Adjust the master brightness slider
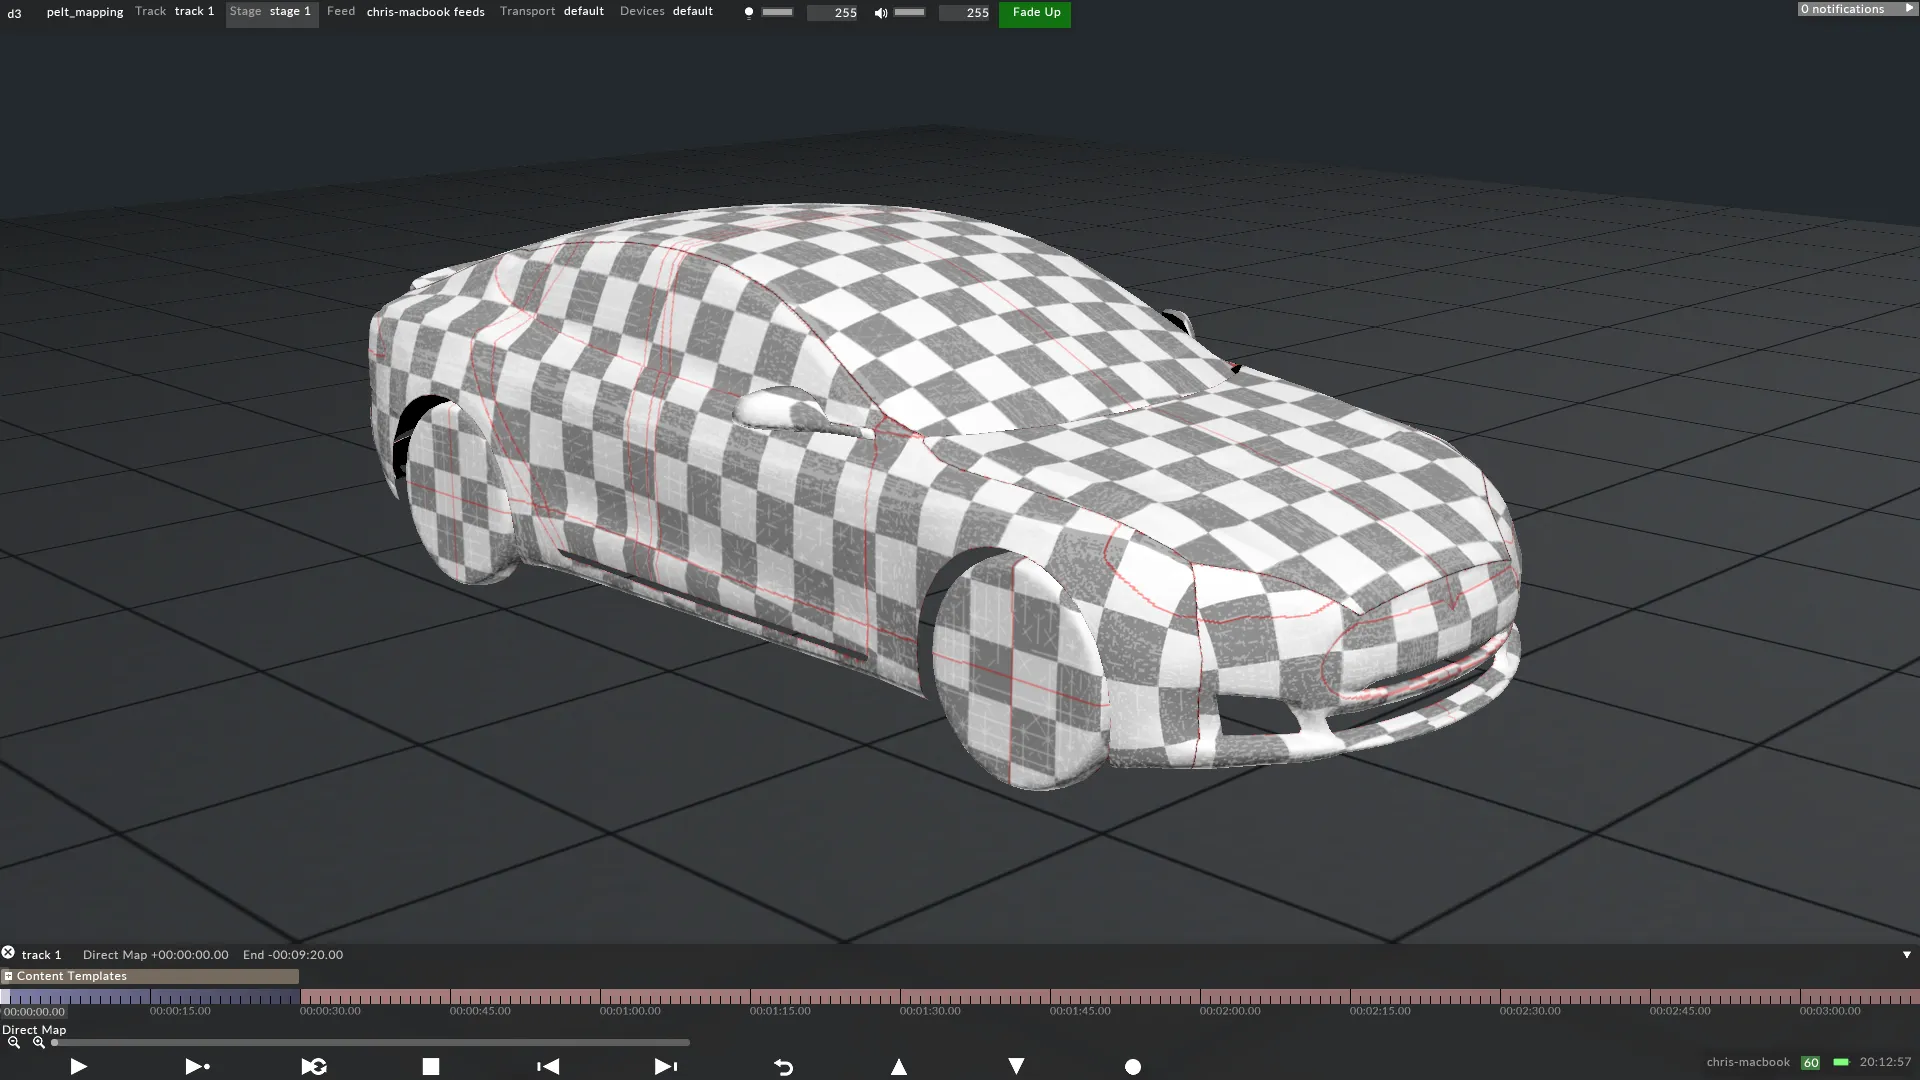 click(x=777, y=12)
